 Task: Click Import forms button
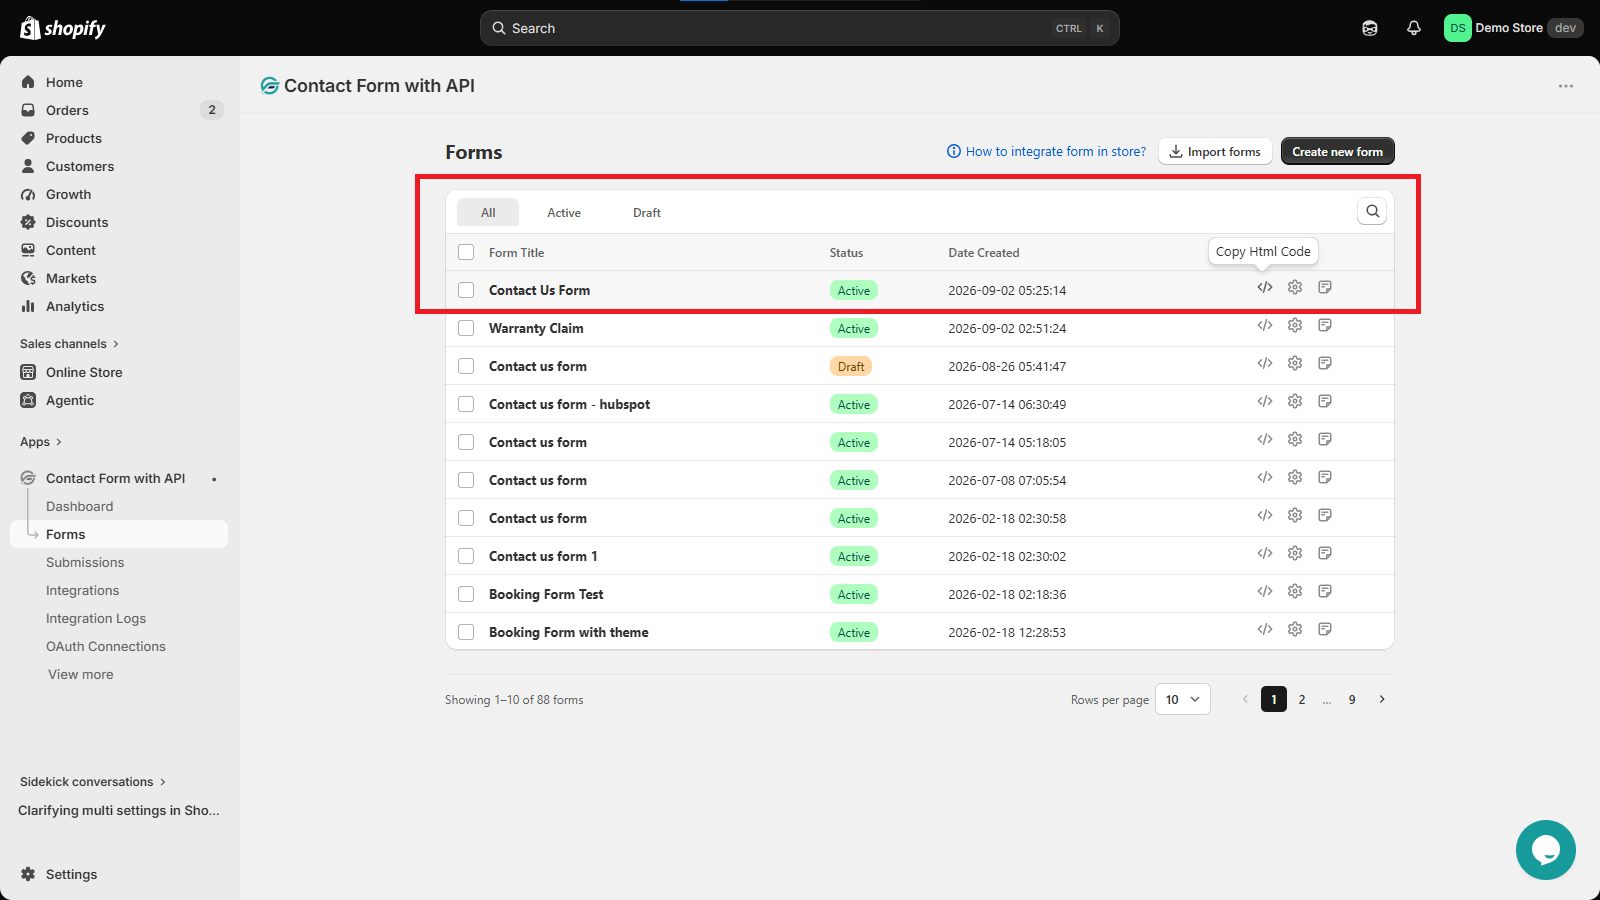[1215, 151]
